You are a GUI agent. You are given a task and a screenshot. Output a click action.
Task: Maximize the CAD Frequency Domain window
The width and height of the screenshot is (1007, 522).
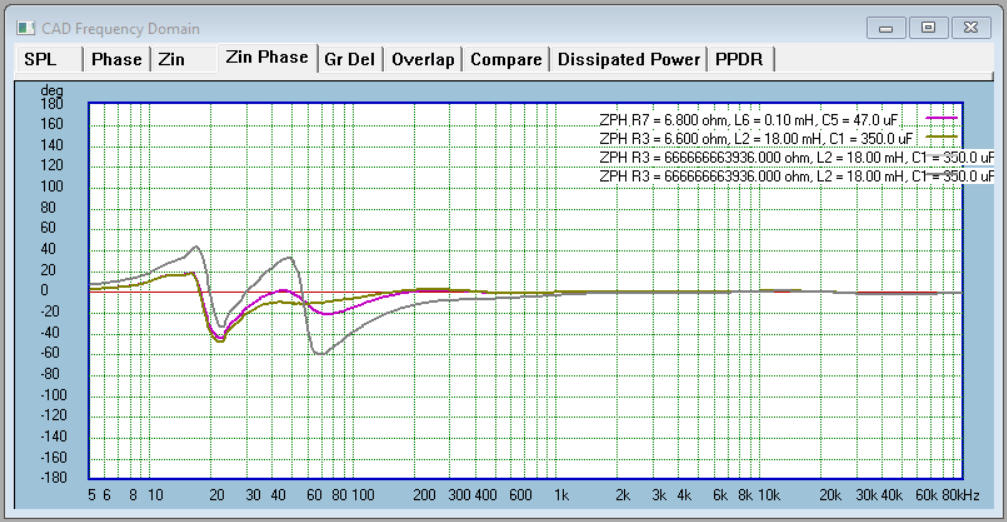(x=928, y=28)
